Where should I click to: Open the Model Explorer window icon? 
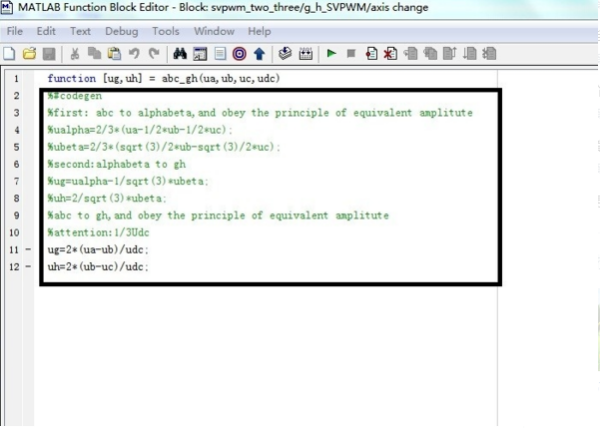pos(200,54)
